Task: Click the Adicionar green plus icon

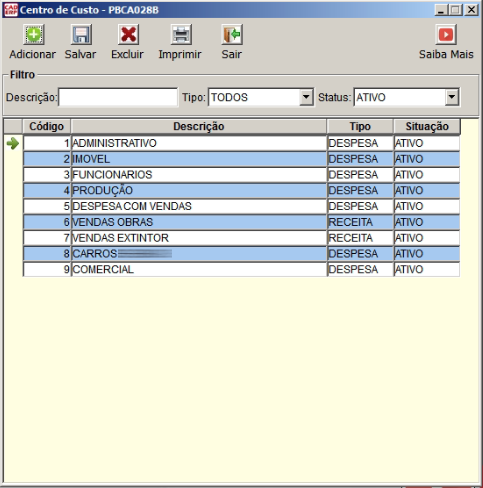Action: [x=33, y=34]
